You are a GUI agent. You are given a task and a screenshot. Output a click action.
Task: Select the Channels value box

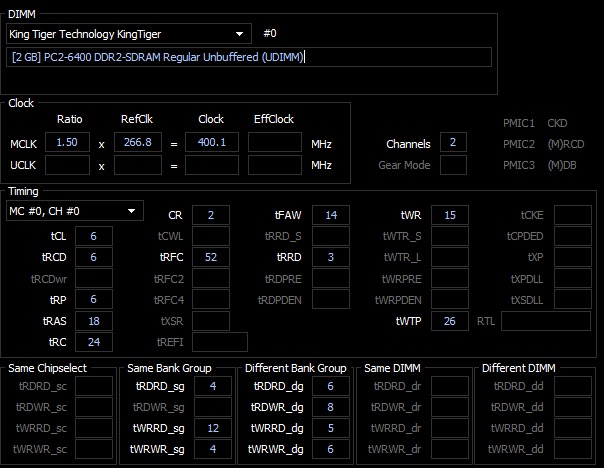[x=453, y=142]
